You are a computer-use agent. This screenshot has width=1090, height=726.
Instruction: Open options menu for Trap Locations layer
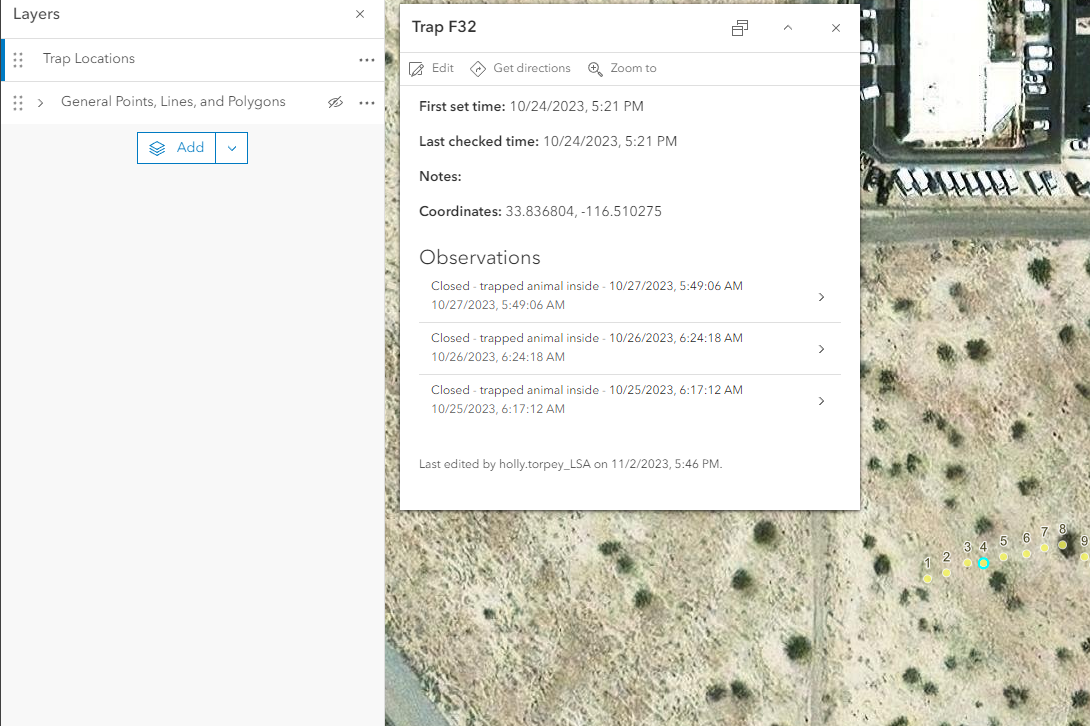[367, 59]
